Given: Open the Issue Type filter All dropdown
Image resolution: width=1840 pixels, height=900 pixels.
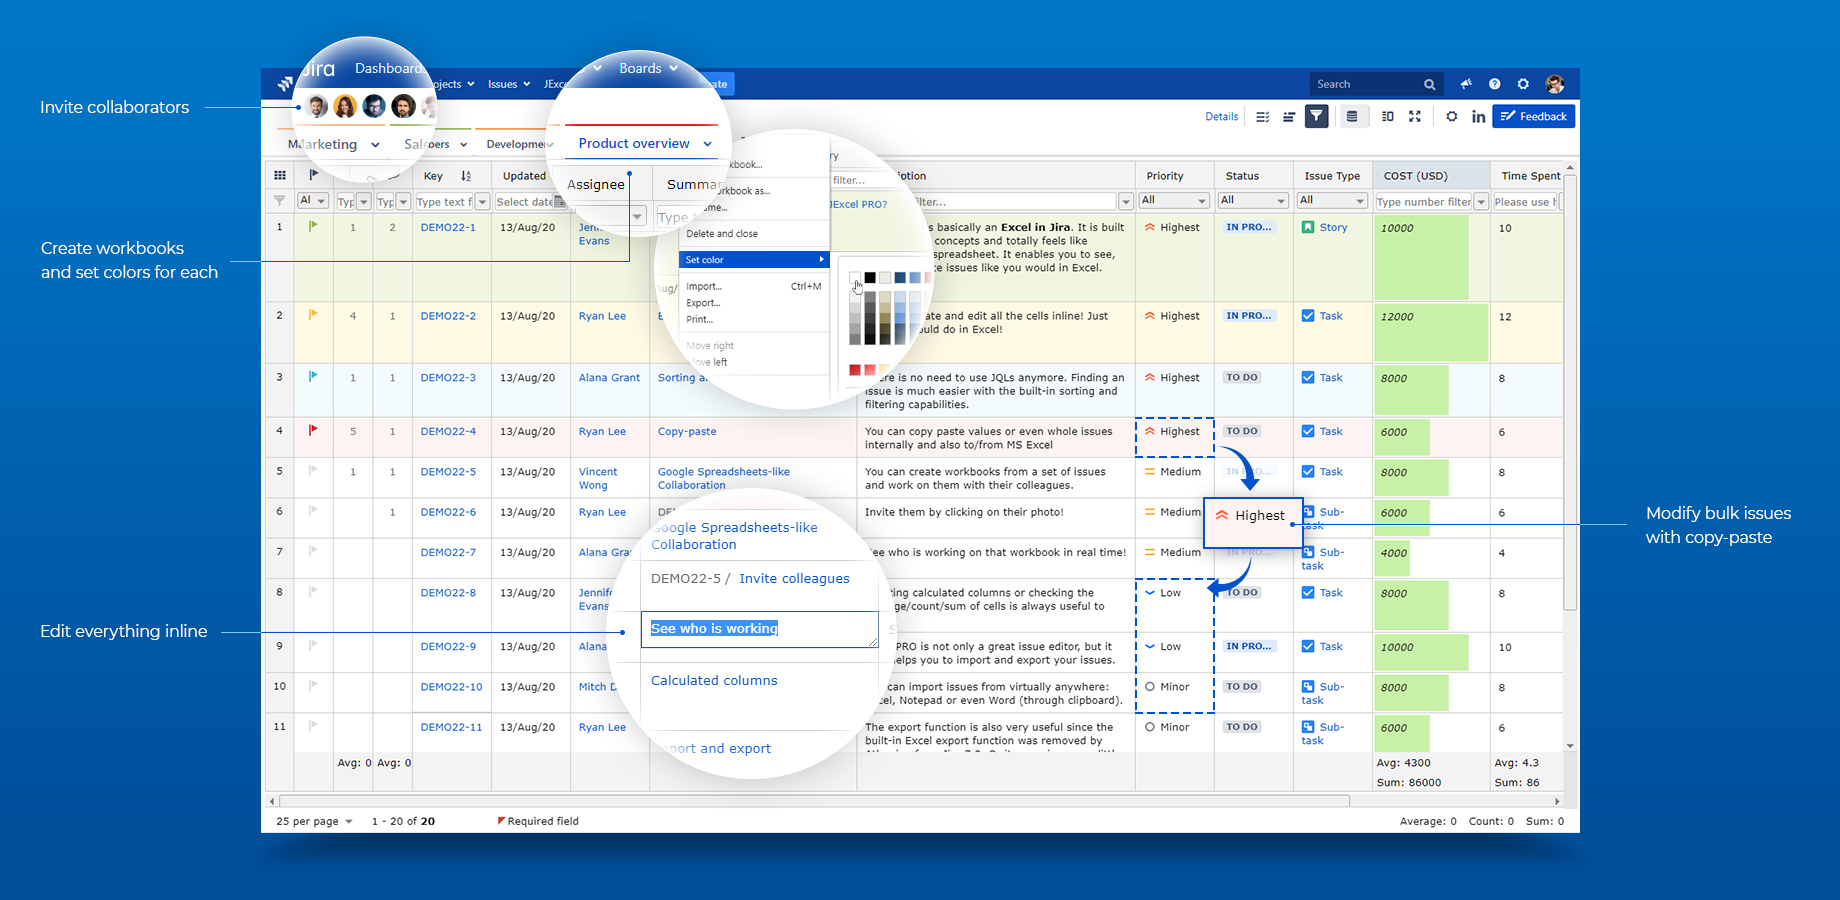Looking at the screenshot, I should [1332, 200].
